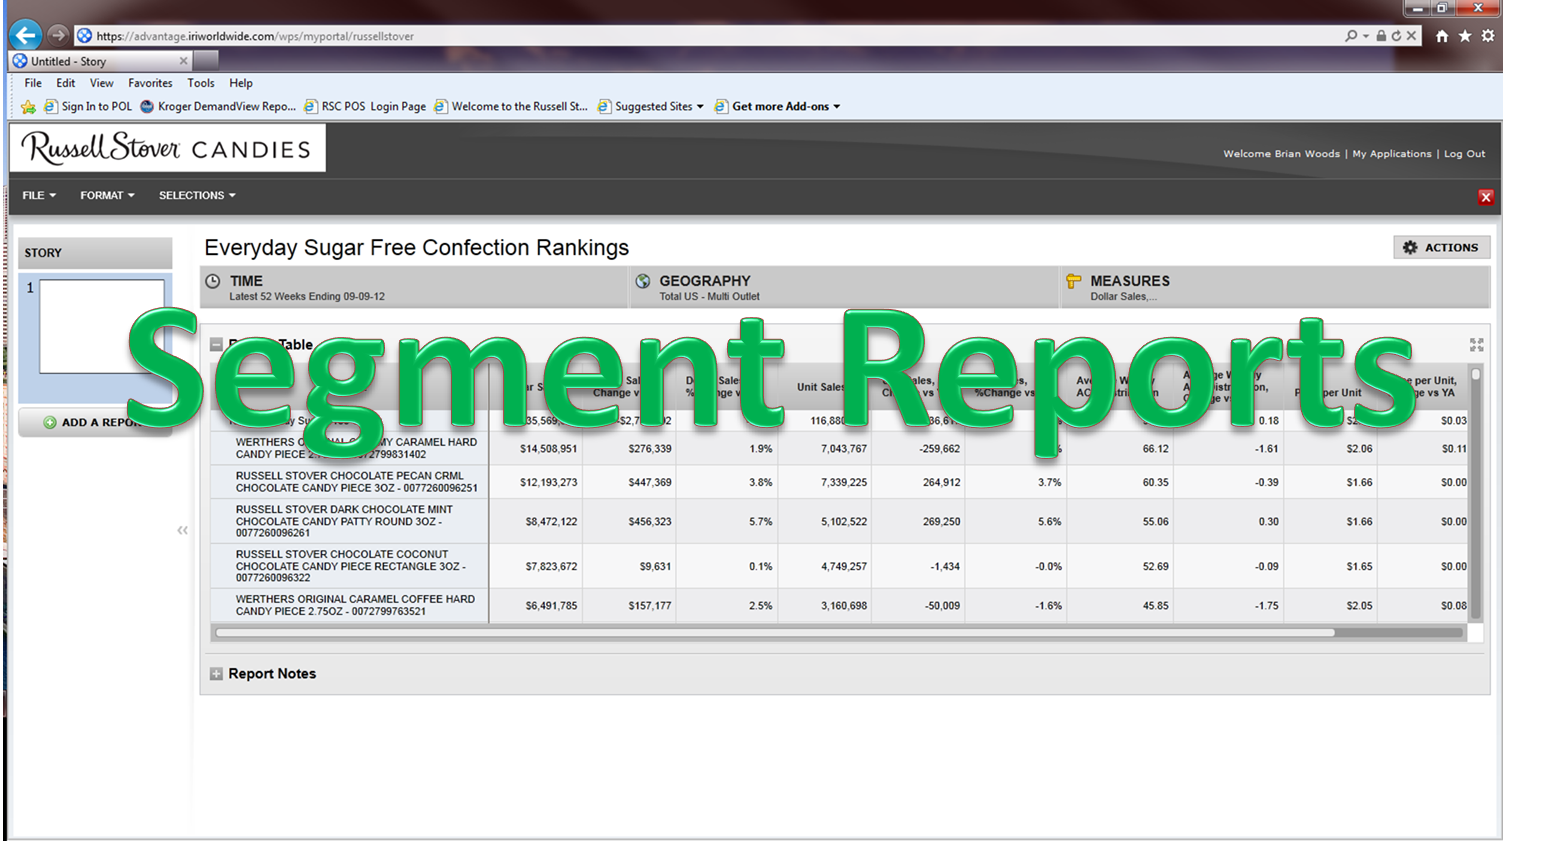Viewport: 1542px width, 841px height.
Task: Open the FILE dropdown menu
Action: pyautogui.click(x=39, y=195)
